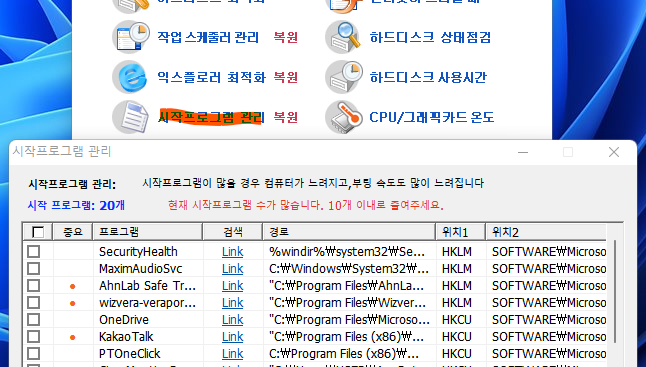Viewport: 646px width, 367px height.
Task: Open 익스플로러 최적화 link text
Action: tap(211, 77)
